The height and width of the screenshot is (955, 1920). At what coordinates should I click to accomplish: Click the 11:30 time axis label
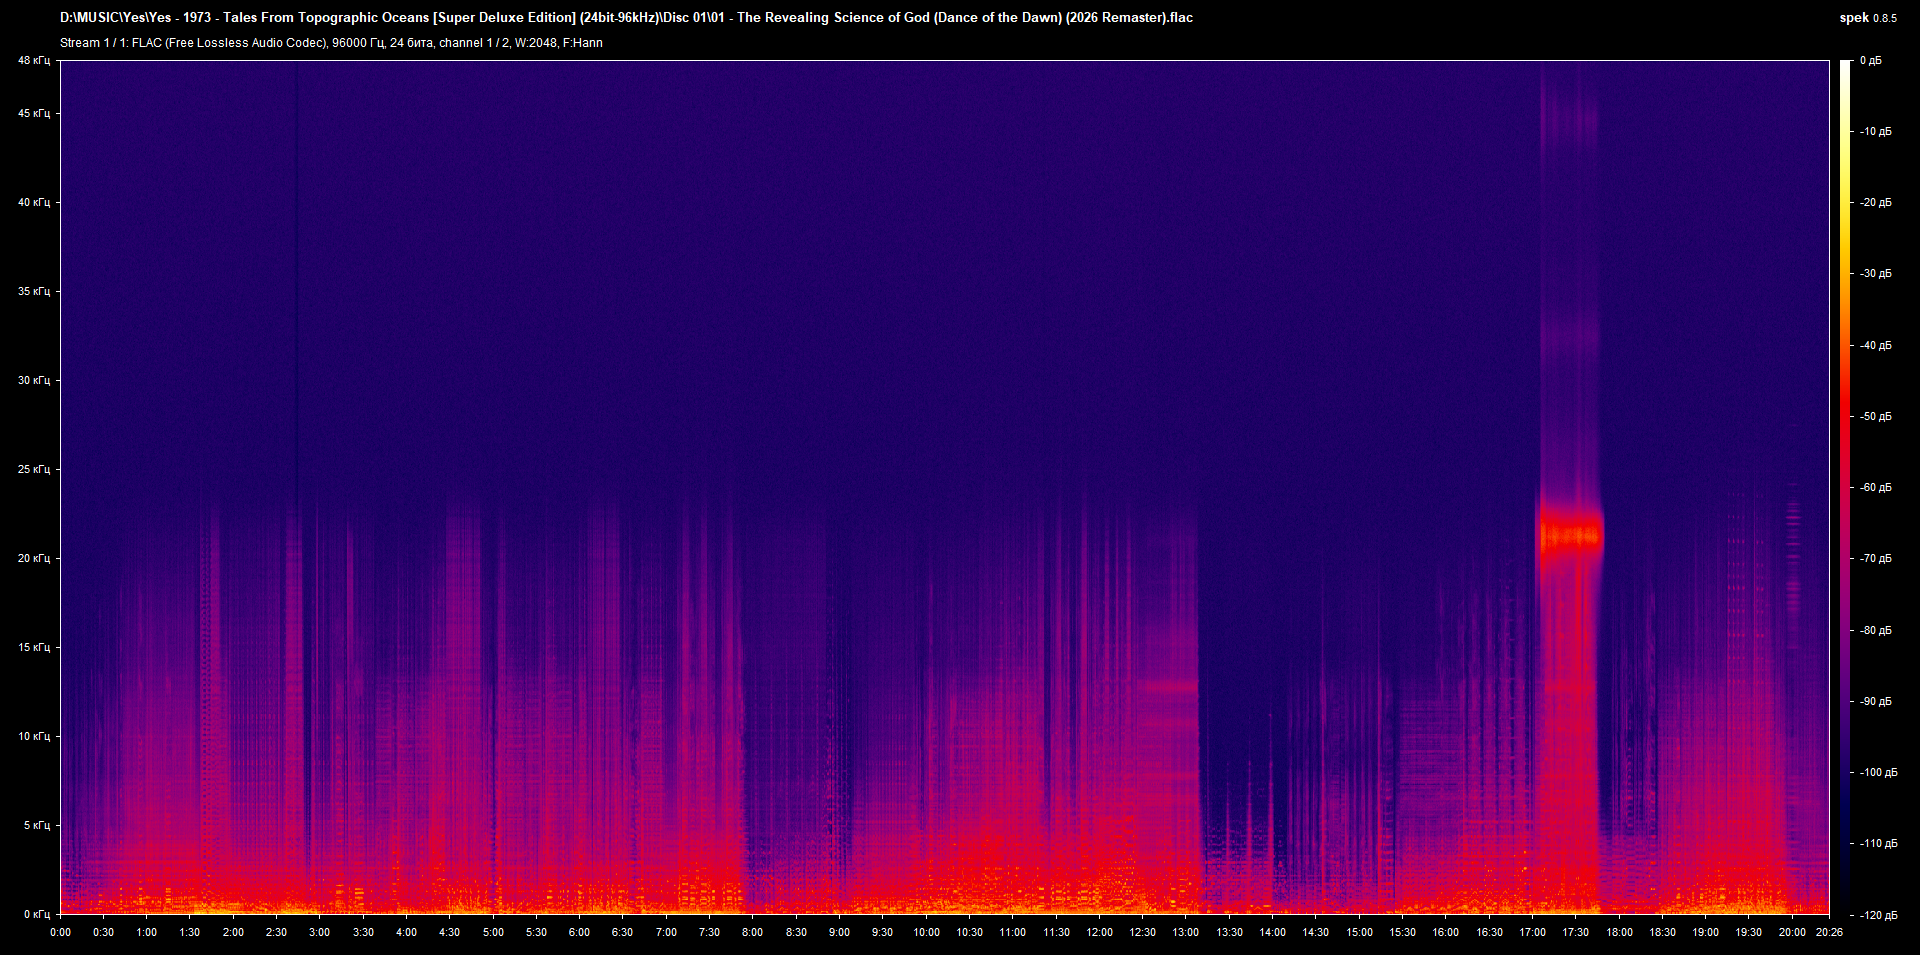(1056, 933)
